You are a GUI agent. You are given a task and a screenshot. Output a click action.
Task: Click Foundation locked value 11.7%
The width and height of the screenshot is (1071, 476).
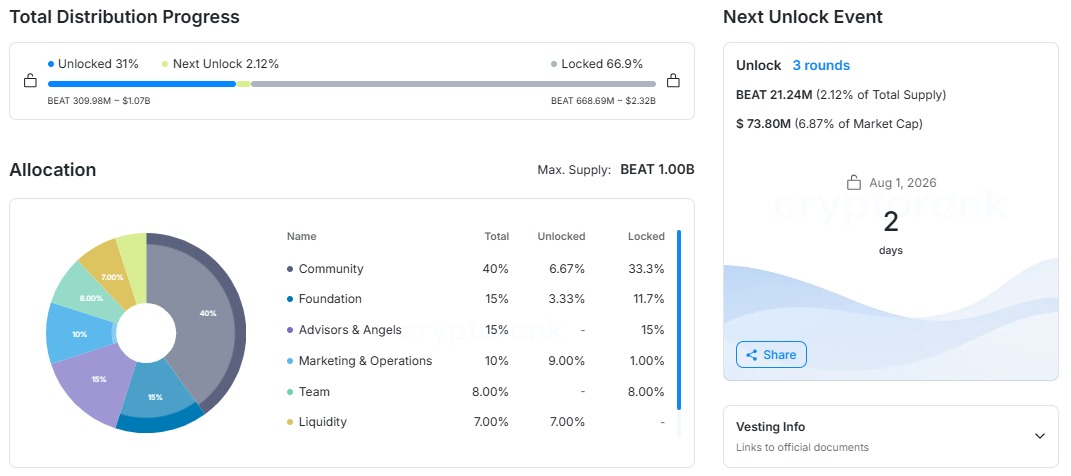[x=648, y=299]
